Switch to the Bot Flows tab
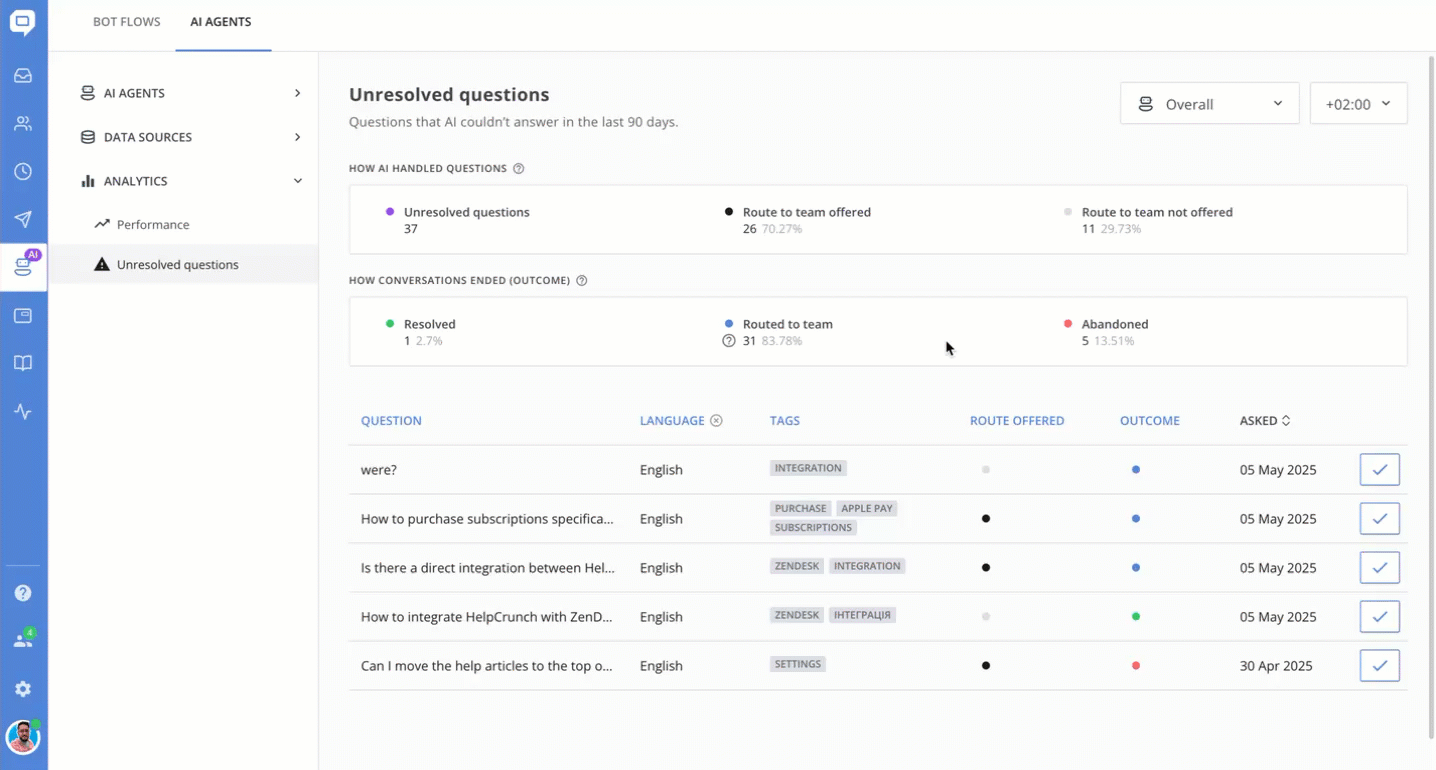The height and width of the screenshot is (770, 1436). point(126,22)
